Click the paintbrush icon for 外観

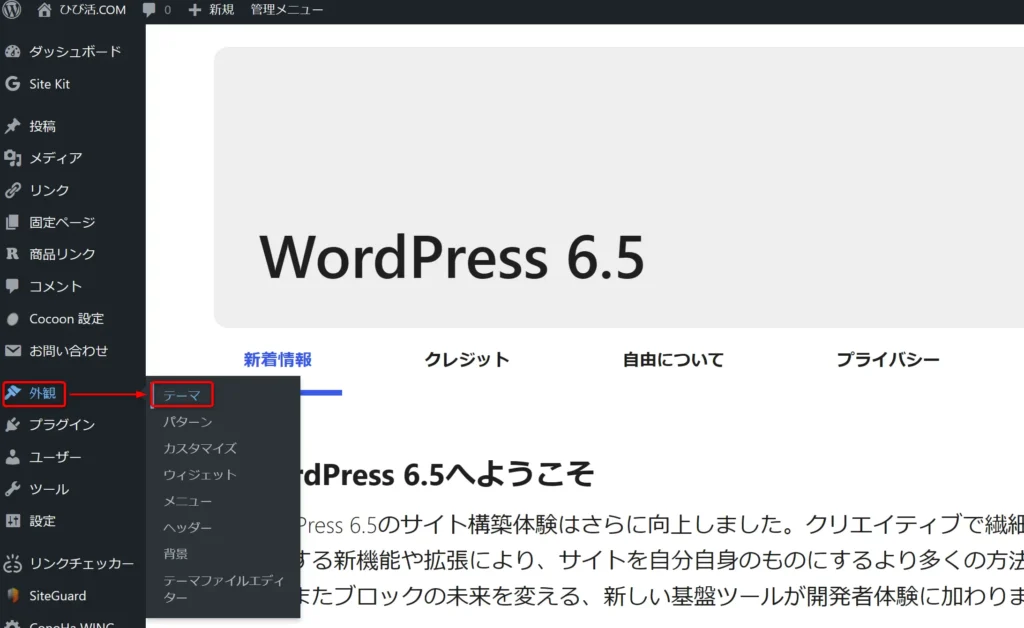[12, 392]
